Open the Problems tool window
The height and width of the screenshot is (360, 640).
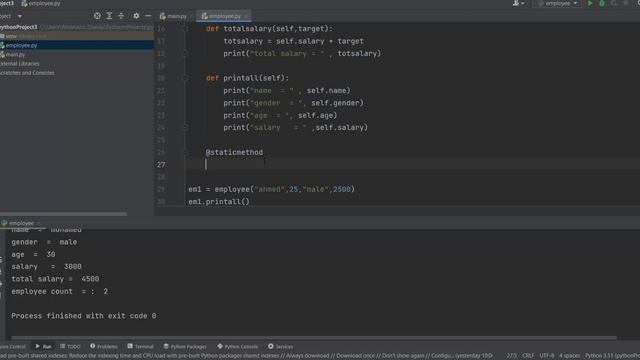104,347
